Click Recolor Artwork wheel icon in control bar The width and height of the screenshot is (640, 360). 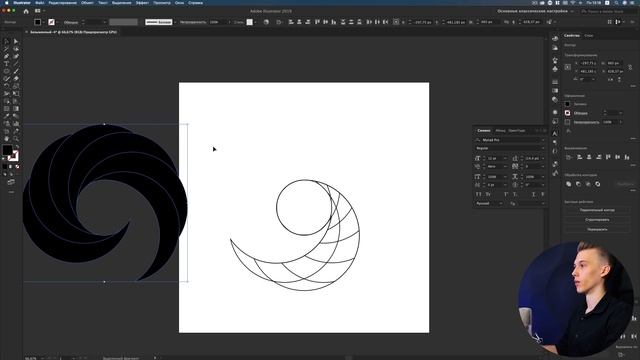[266, 22]
